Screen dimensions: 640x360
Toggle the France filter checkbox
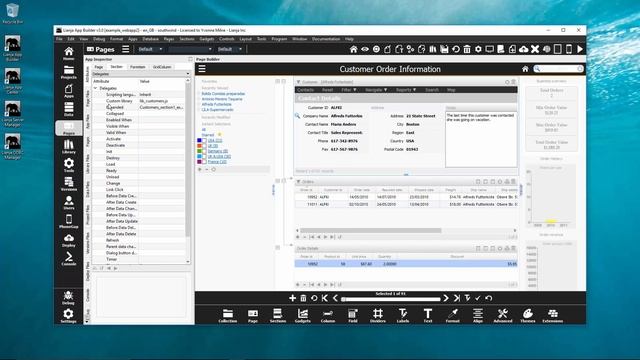[204, 162]
